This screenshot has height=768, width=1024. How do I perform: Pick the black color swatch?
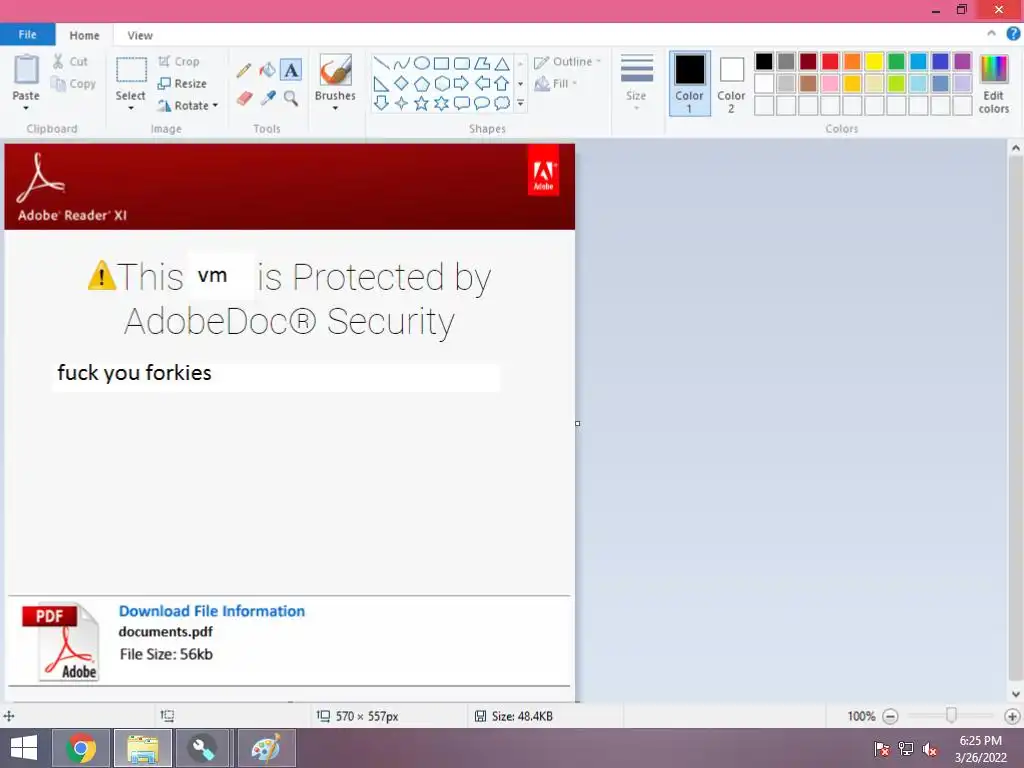[764, 61]
